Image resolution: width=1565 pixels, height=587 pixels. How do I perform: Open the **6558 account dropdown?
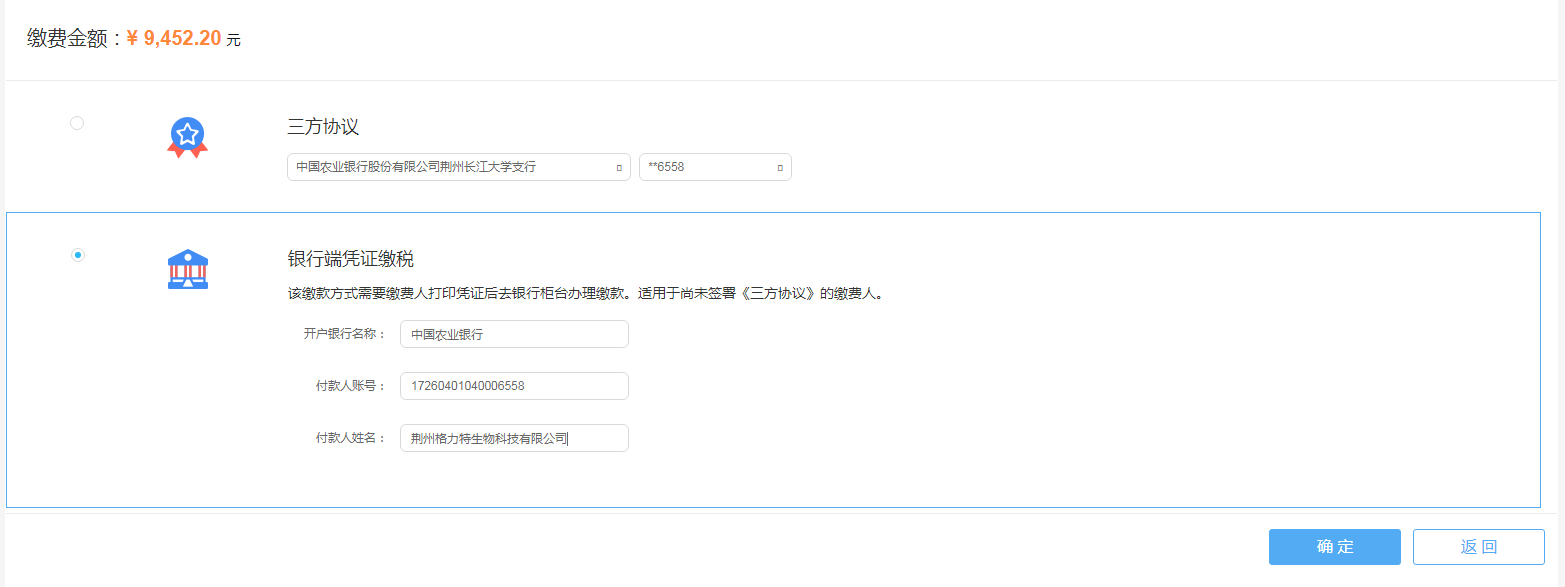(715, 167)
